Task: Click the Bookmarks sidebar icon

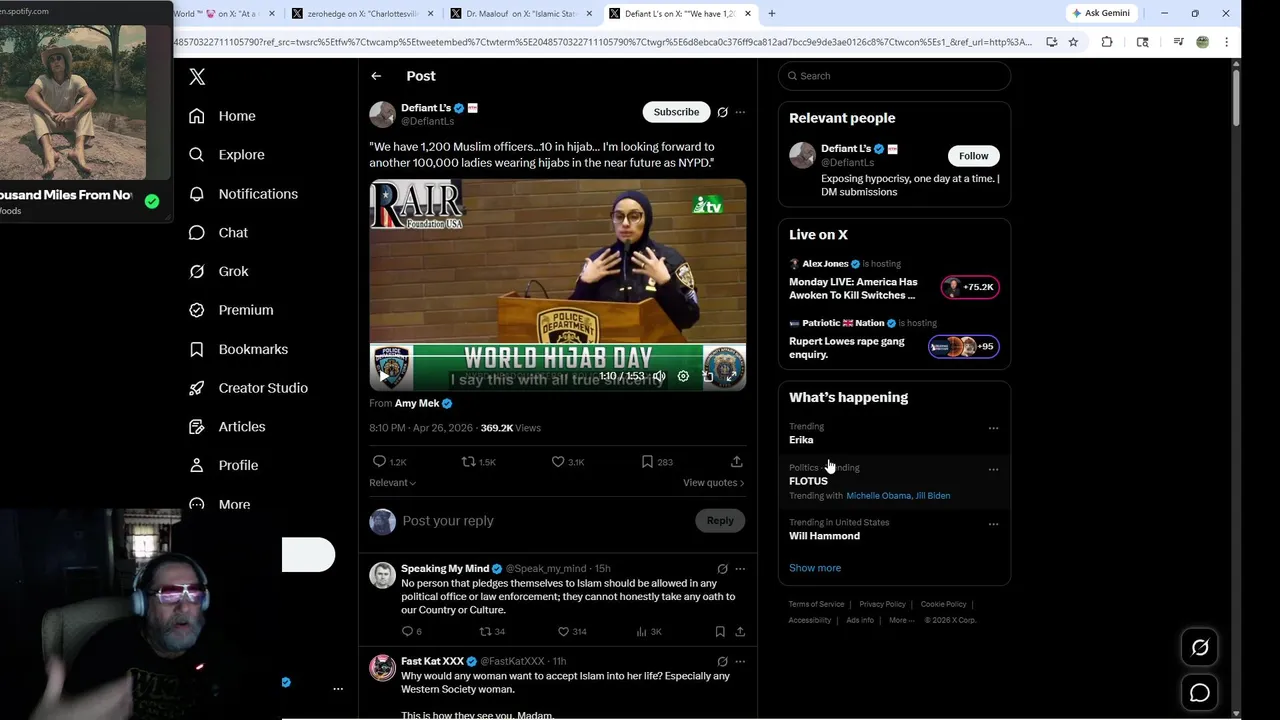Action: (197, 349)
